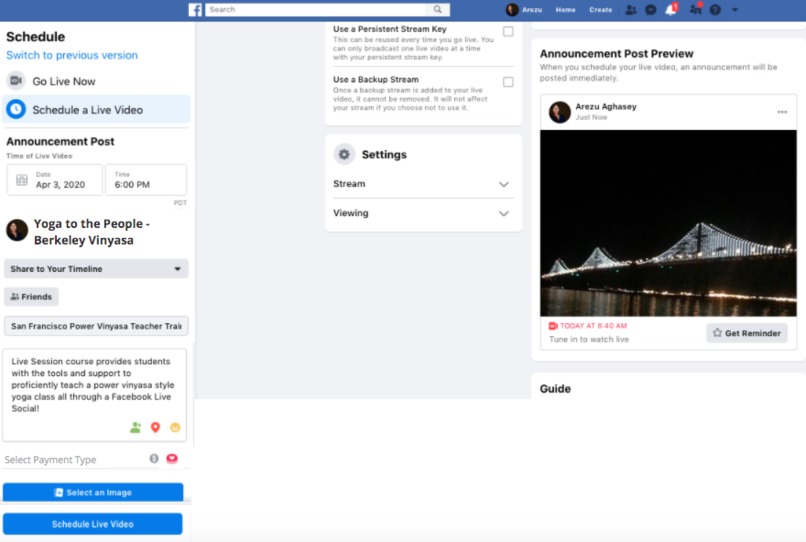
Task: Open the Date Apr 3, 2020 picker
Action: pos(54,180)
